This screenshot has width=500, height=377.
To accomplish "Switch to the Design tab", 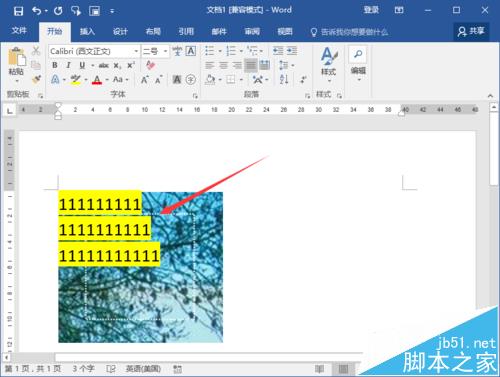I will (x=120, y=32).
